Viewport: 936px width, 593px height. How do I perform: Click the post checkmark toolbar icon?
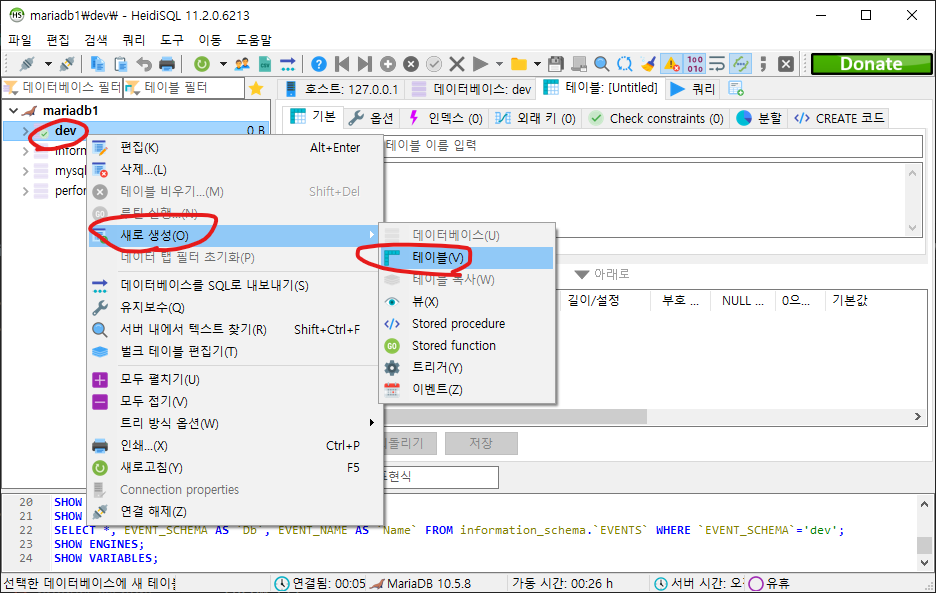(x=434, y=63)
